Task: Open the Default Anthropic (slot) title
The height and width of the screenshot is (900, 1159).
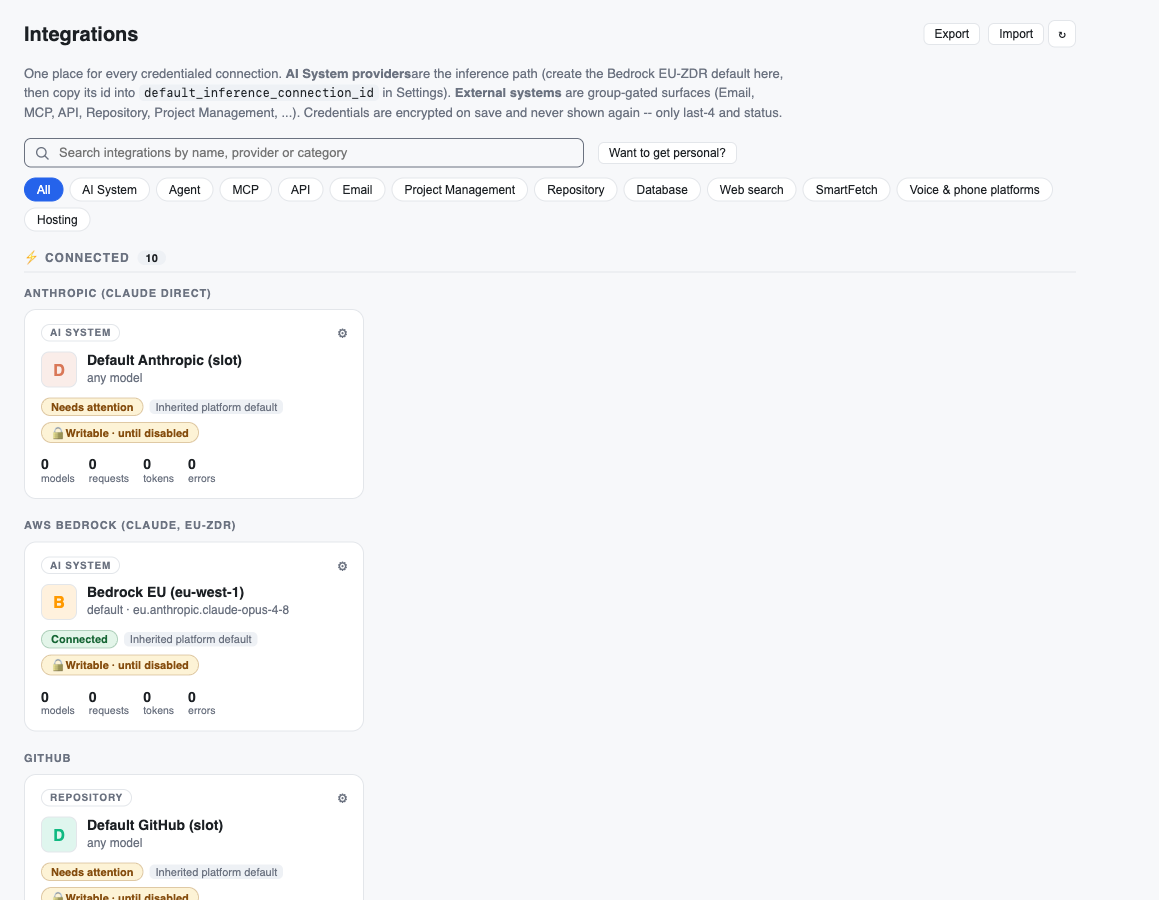Action: point(164,360)
